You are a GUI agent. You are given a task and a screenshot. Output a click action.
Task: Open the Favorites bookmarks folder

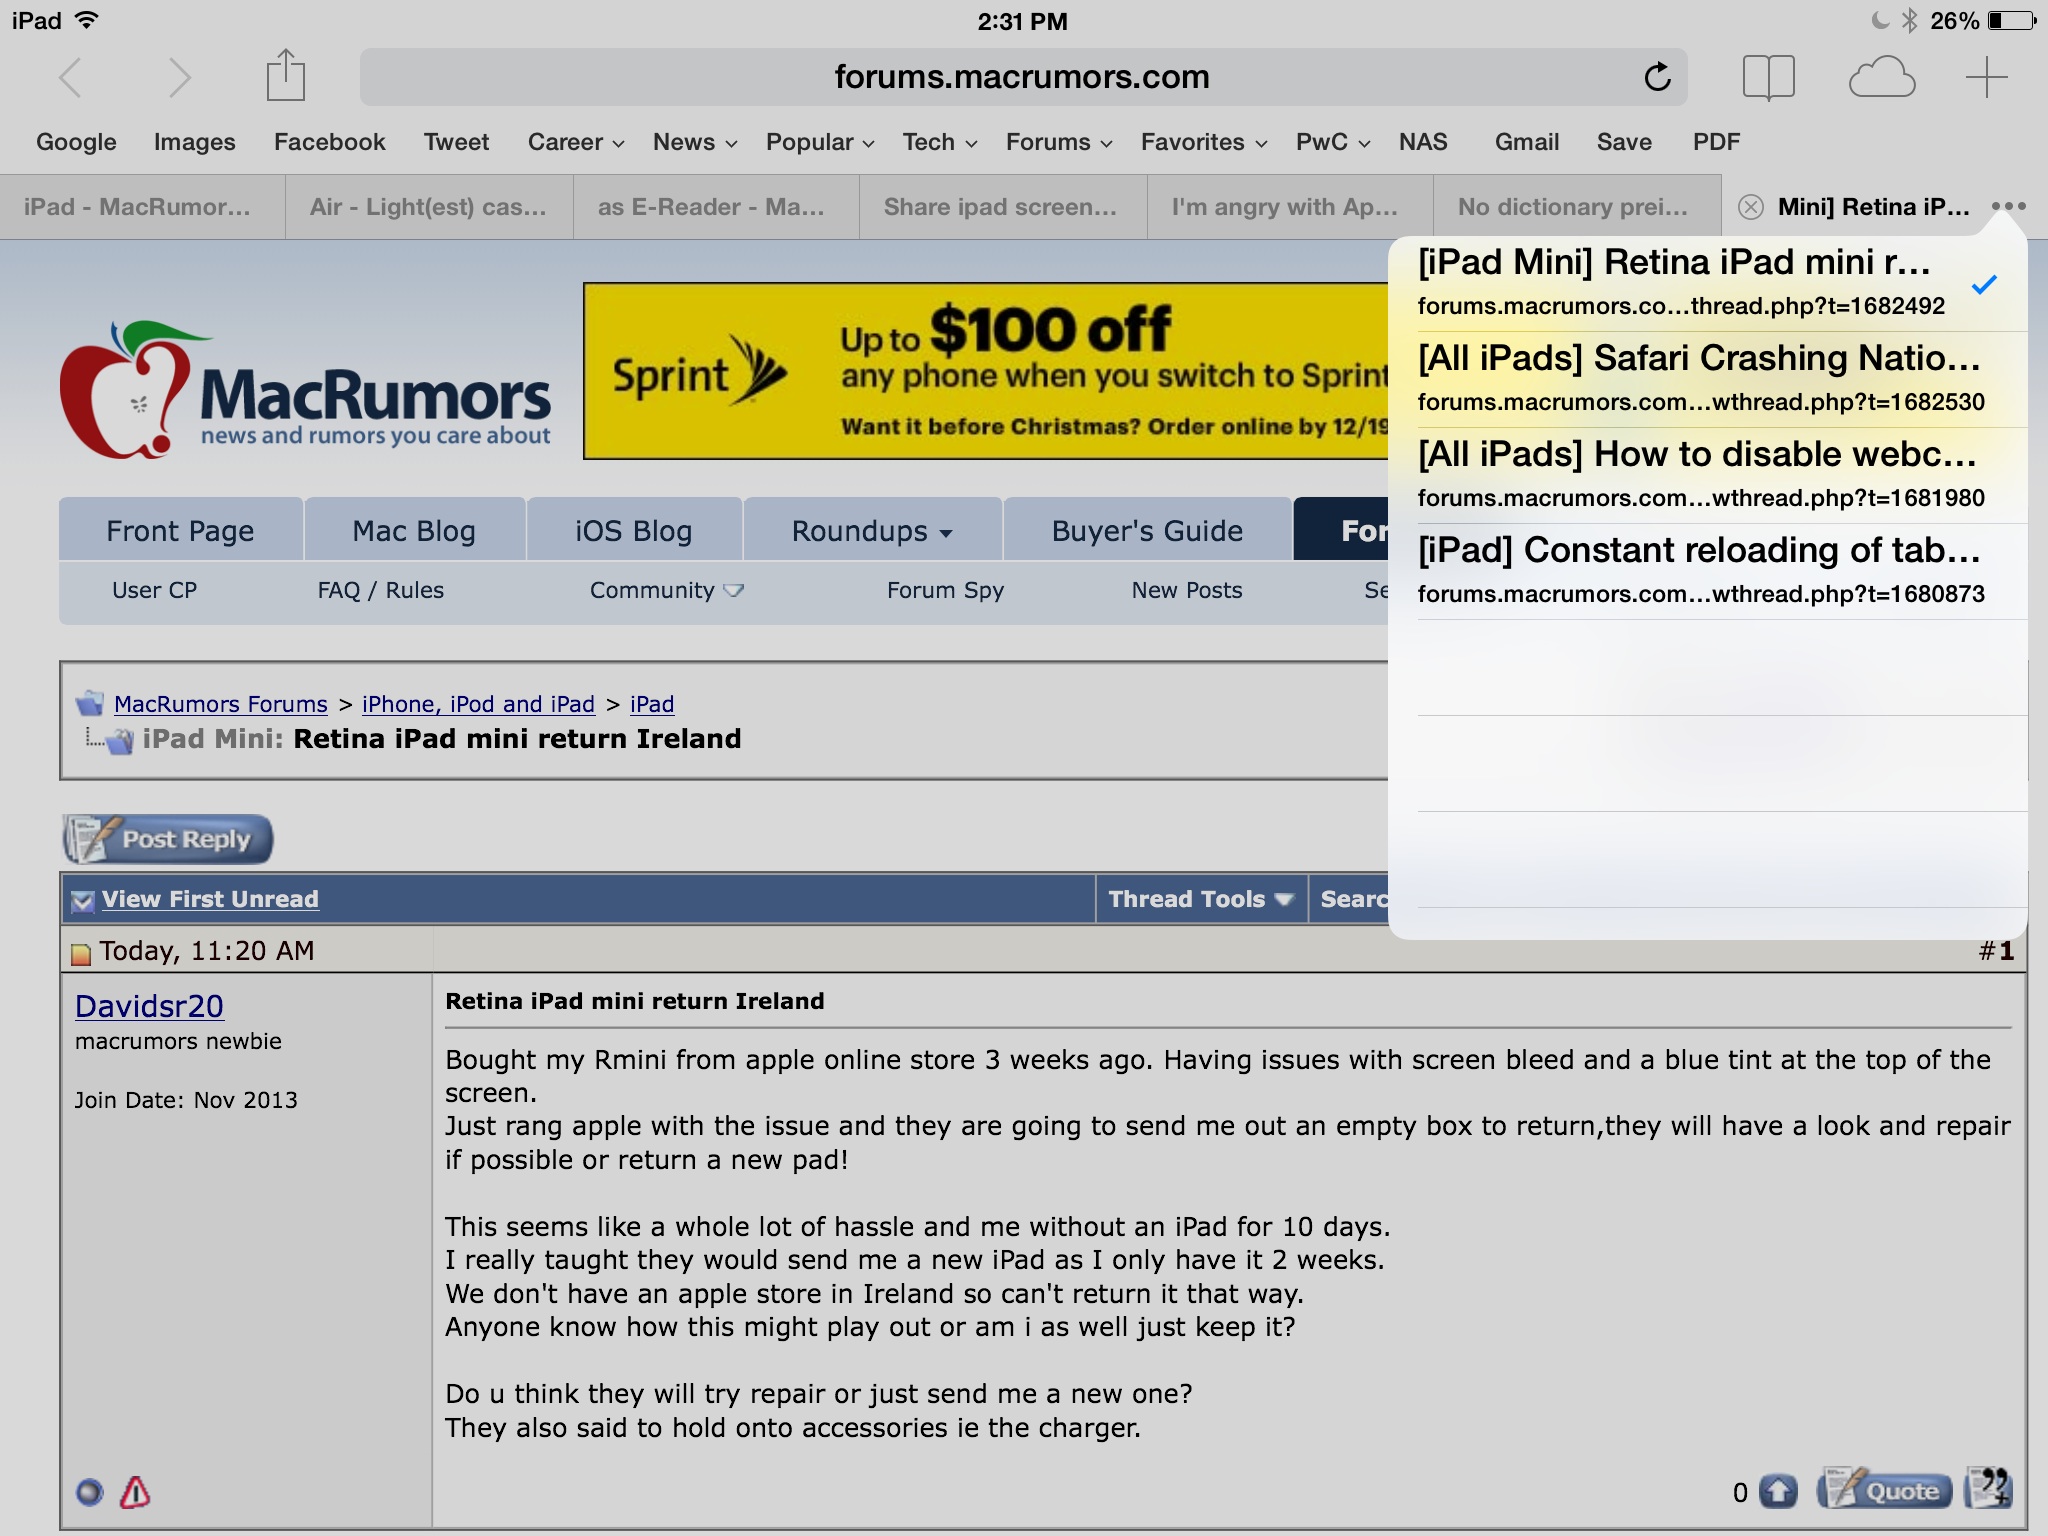tap(1204, 142)
